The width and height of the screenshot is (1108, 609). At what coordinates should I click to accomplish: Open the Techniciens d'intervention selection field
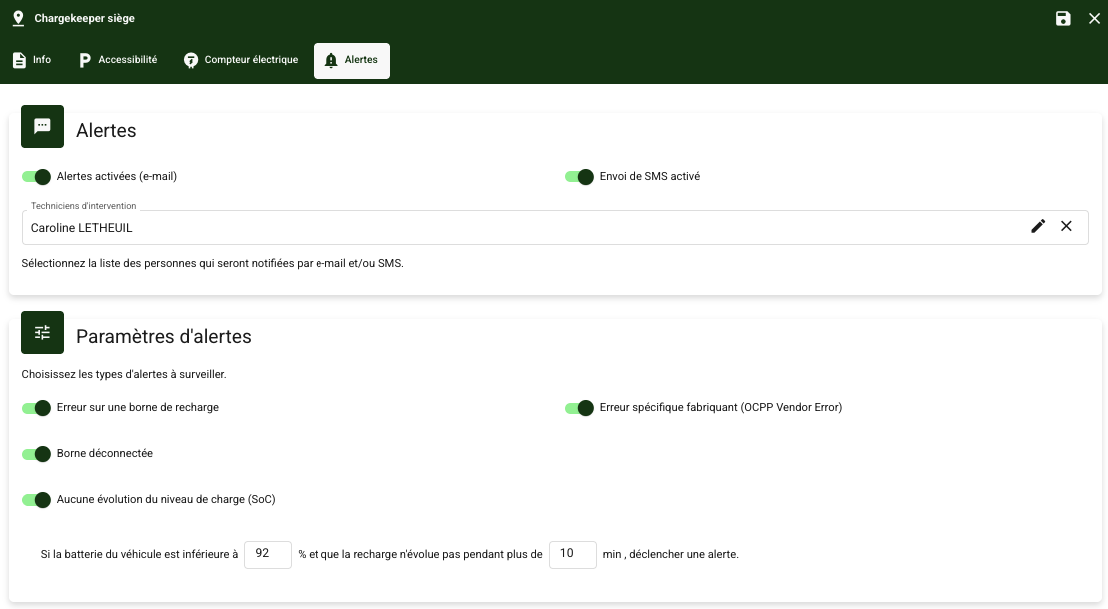click(520, 228)
